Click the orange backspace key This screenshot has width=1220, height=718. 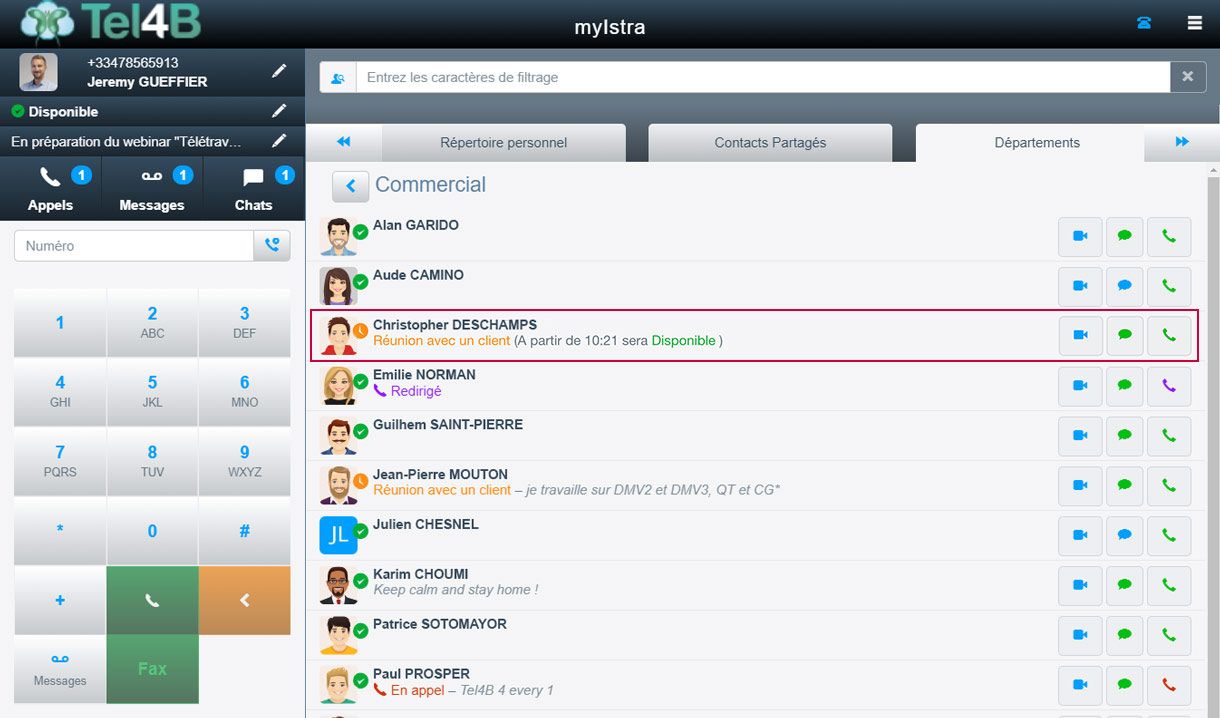click(x=245, y=600)
